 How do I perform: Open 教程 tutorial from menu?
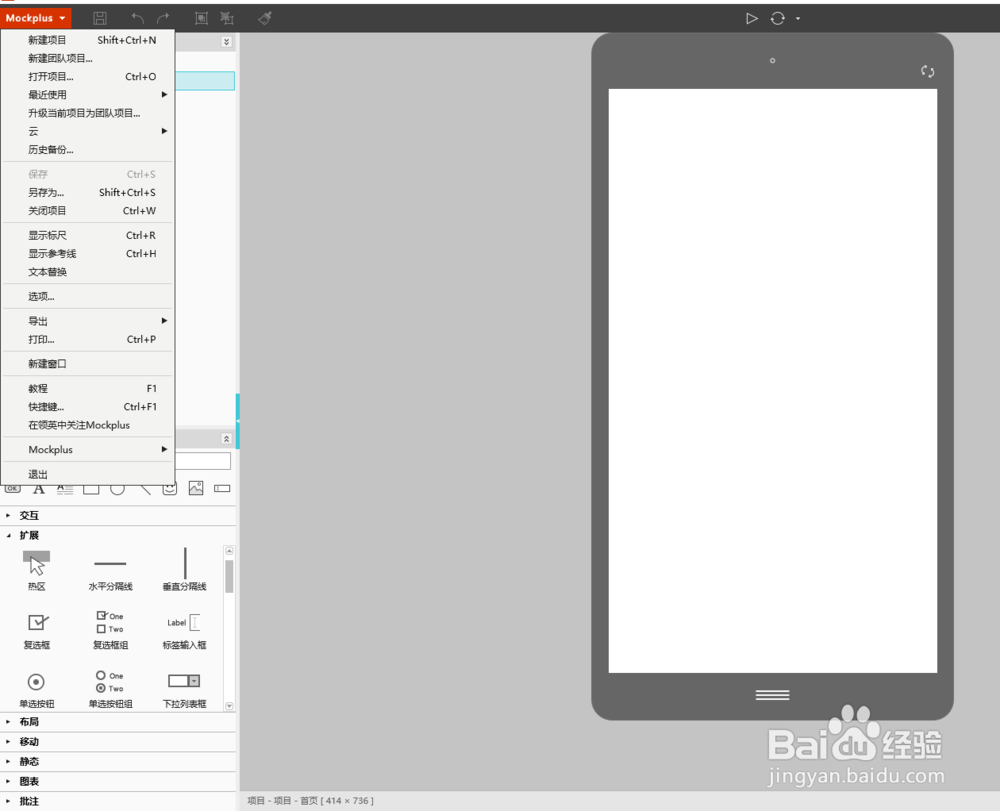click(x=88, y=388)
